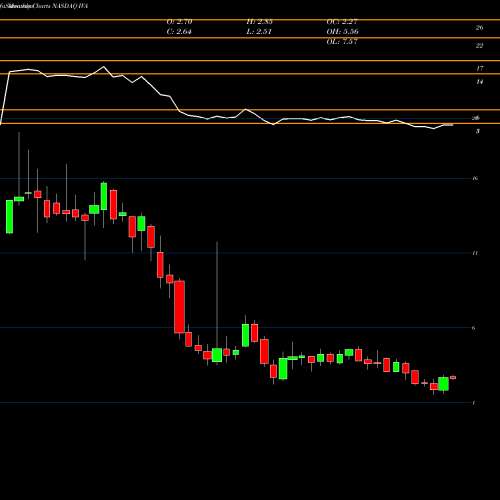
Task: Click the 16 price axis label
Action: tap(475, 179)
